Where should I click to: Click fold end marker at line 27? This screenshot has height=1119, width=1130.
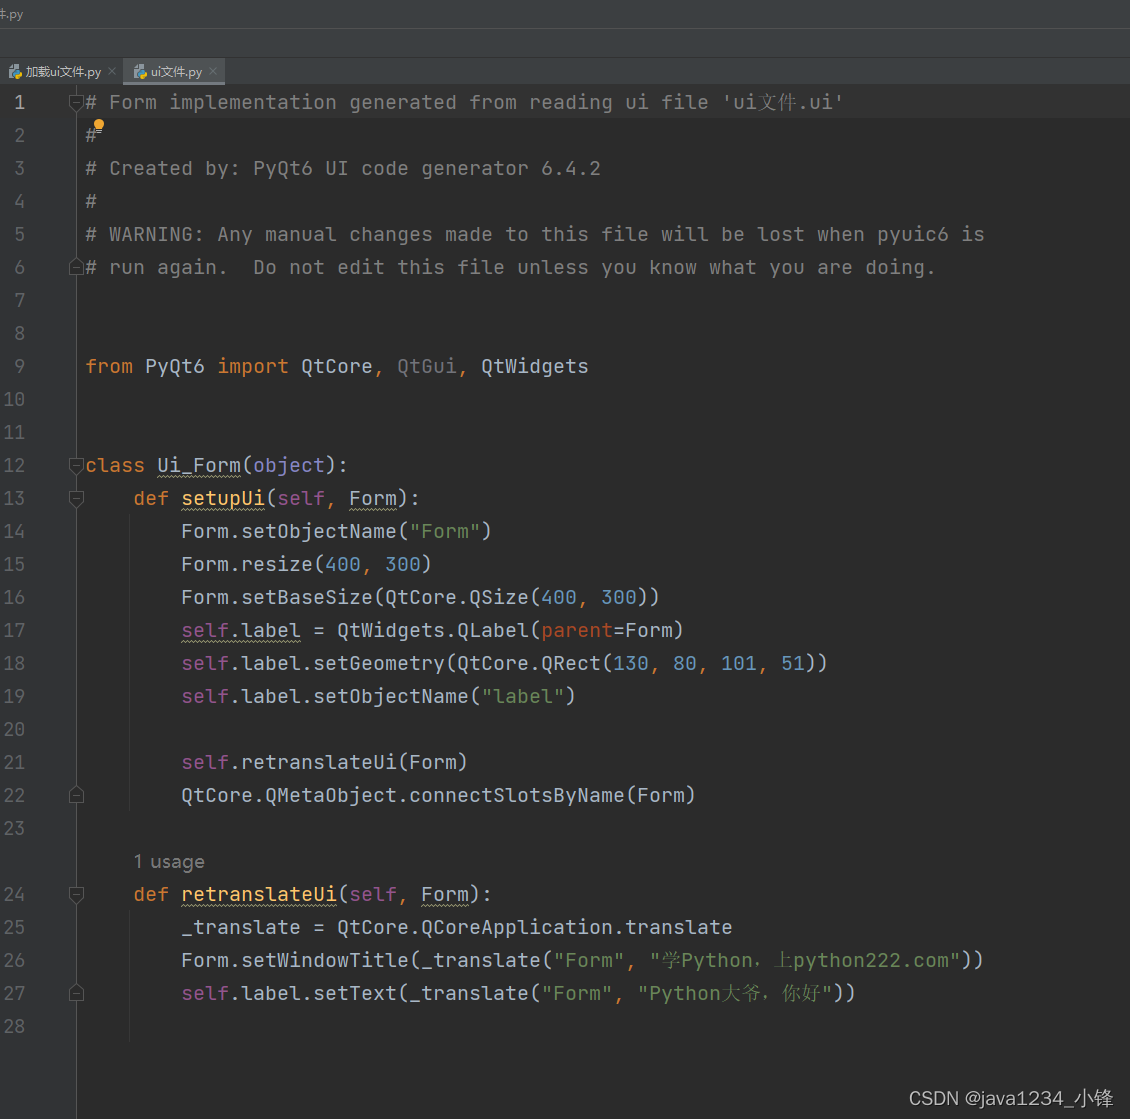click(76, 994)
